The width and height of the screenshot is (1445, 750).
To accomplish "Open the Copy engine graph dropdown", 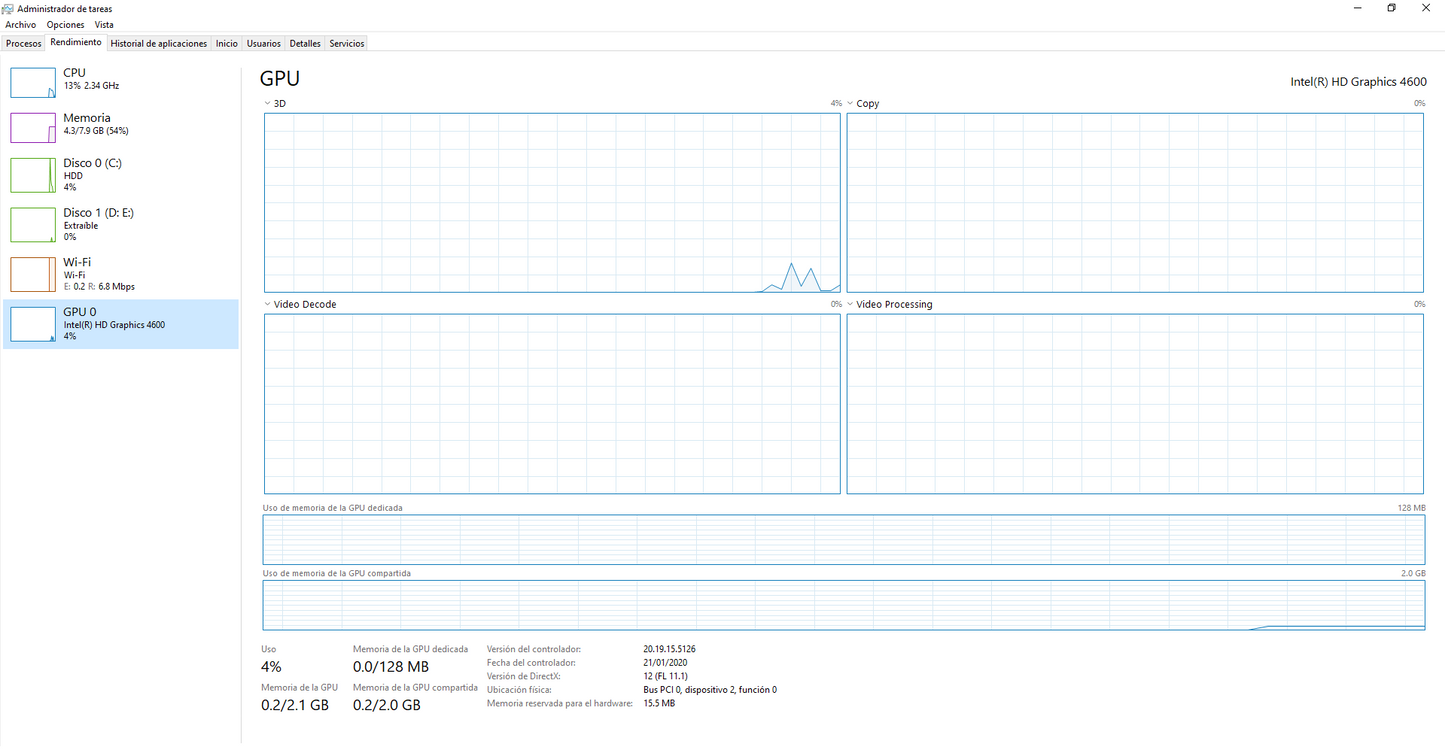I will click(x=850, y=104).
